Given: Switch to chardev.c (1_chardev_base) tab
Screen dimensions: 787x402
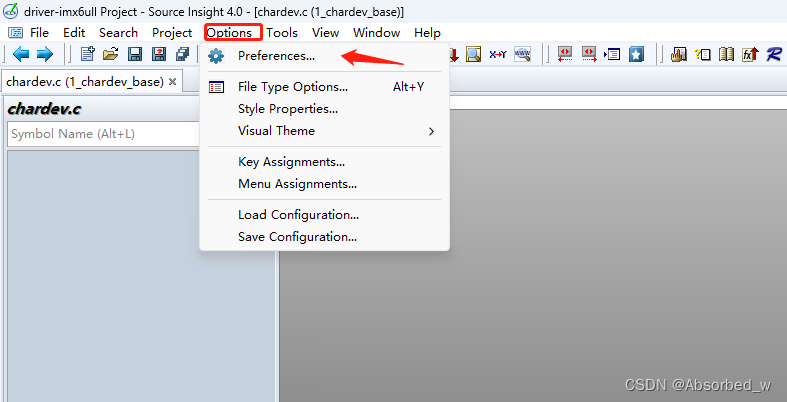Looking at the screenshot, I should [85, 81].
